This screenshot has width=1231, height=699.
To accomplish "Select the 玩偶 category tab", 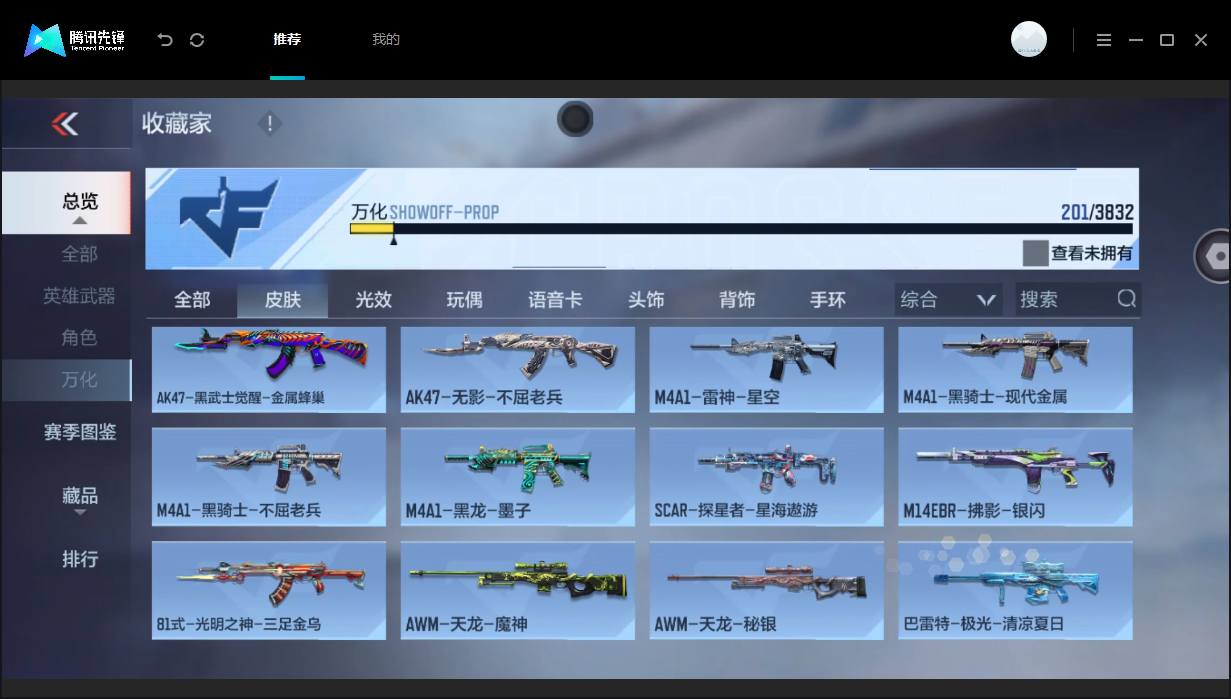I will click(x=464, y=300).
